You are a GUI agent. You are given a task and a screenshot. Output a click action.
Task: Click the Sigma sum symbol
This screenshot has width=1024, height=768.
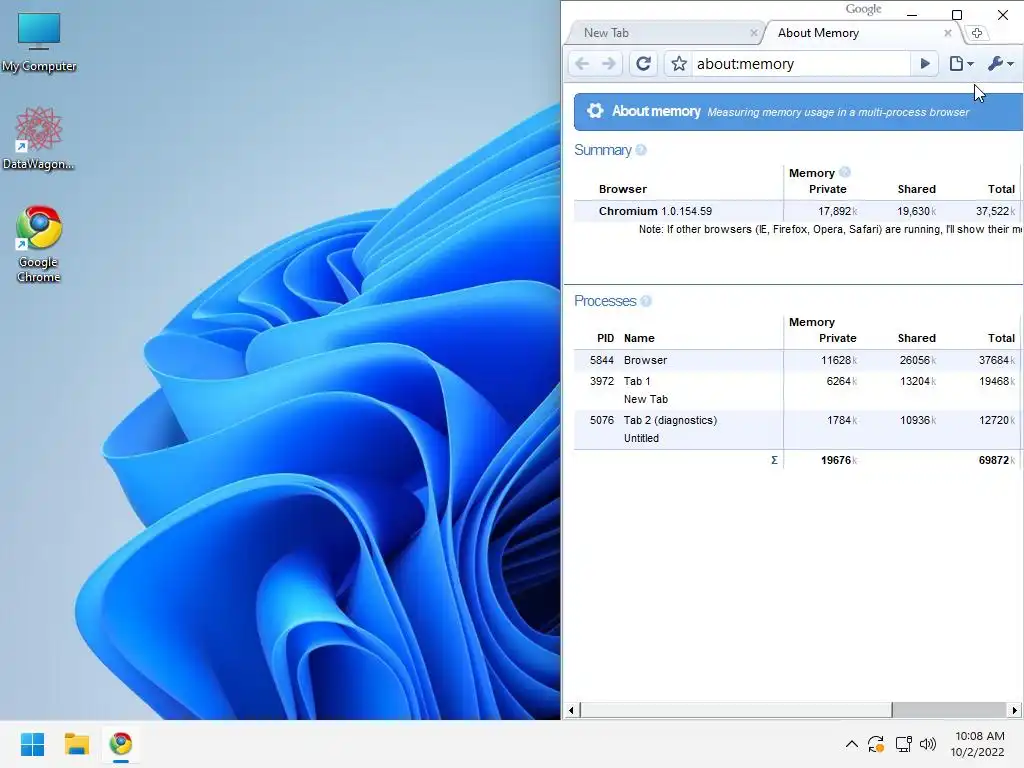[774, 460]
